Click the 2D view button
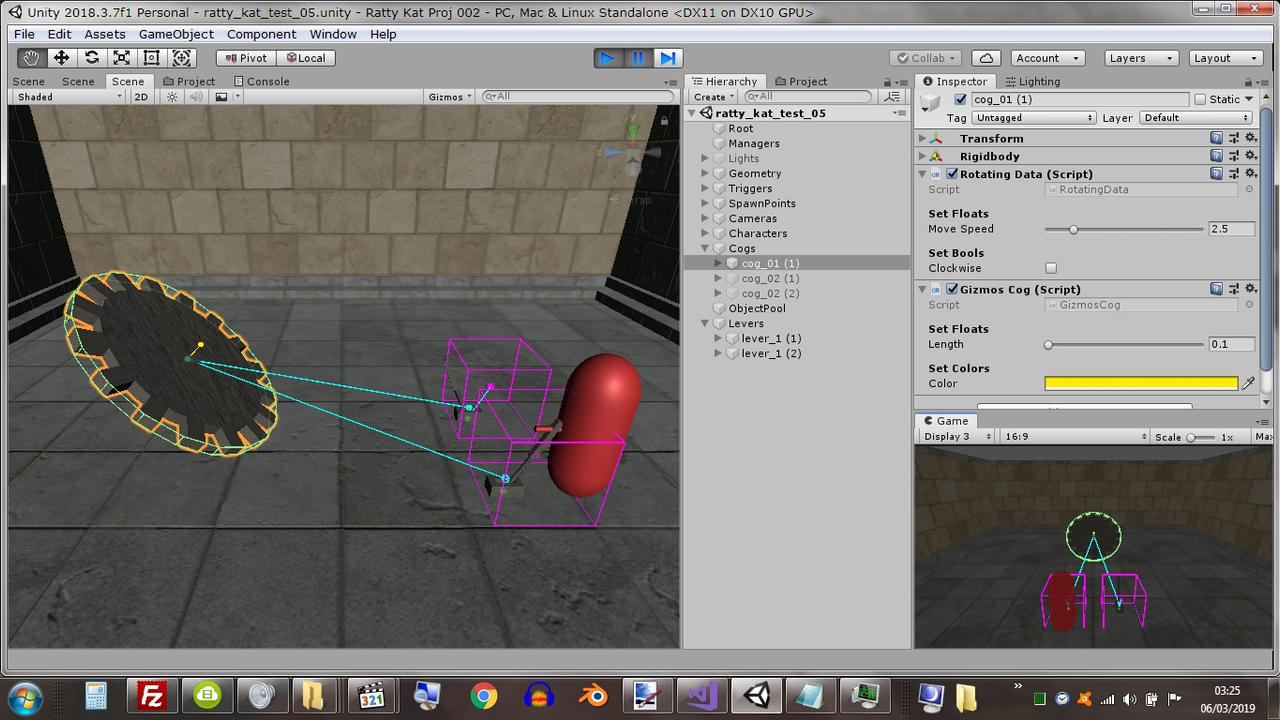This screenshot has width=1280, height=720. 141,97
